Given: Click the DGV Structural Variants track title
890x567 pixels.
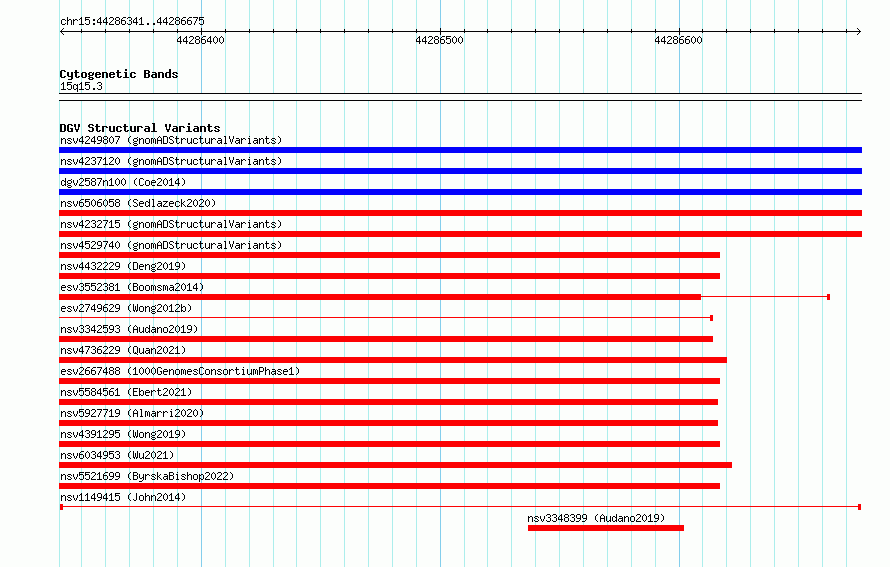Looking at the screenshot, I should pos(140,128).
